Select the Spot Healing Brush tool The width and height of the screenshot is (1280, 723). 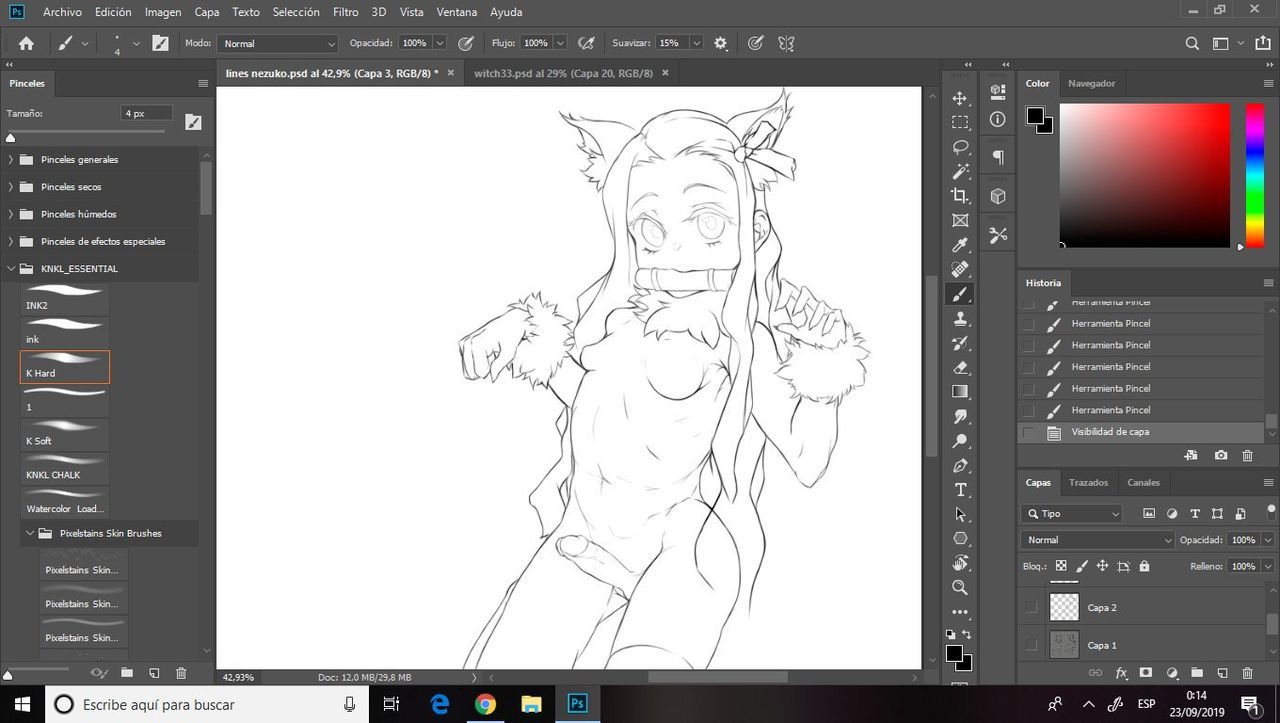960,269
